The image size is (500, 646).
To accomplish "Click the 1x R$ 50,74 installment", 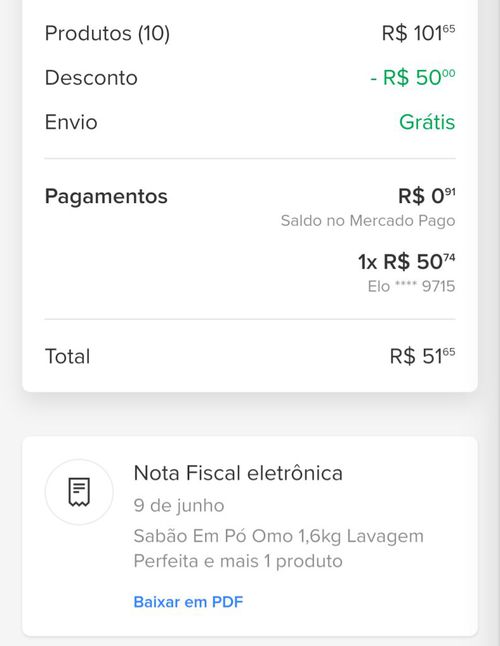I will tap(407, 262).
